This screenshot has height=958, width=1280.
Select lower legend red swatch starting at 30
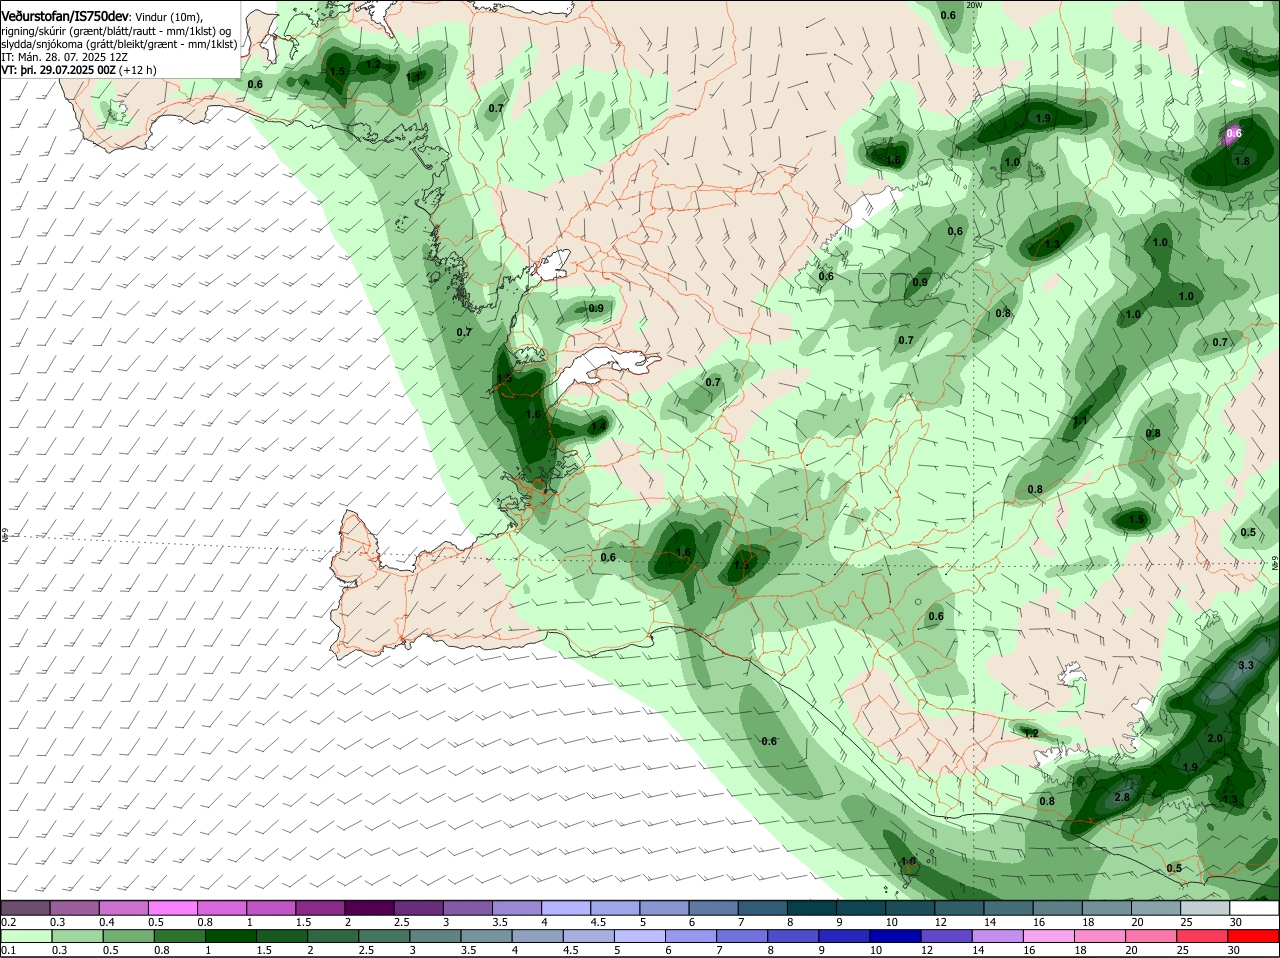(1255, 936)
